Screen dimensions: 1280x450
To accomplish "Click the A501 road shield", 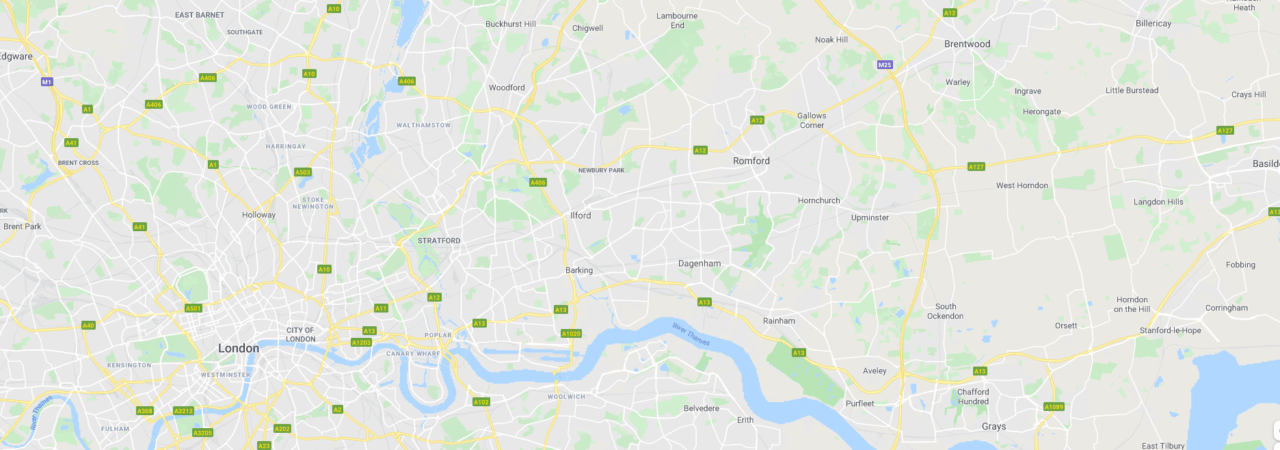I will click(x=193, y=308).
